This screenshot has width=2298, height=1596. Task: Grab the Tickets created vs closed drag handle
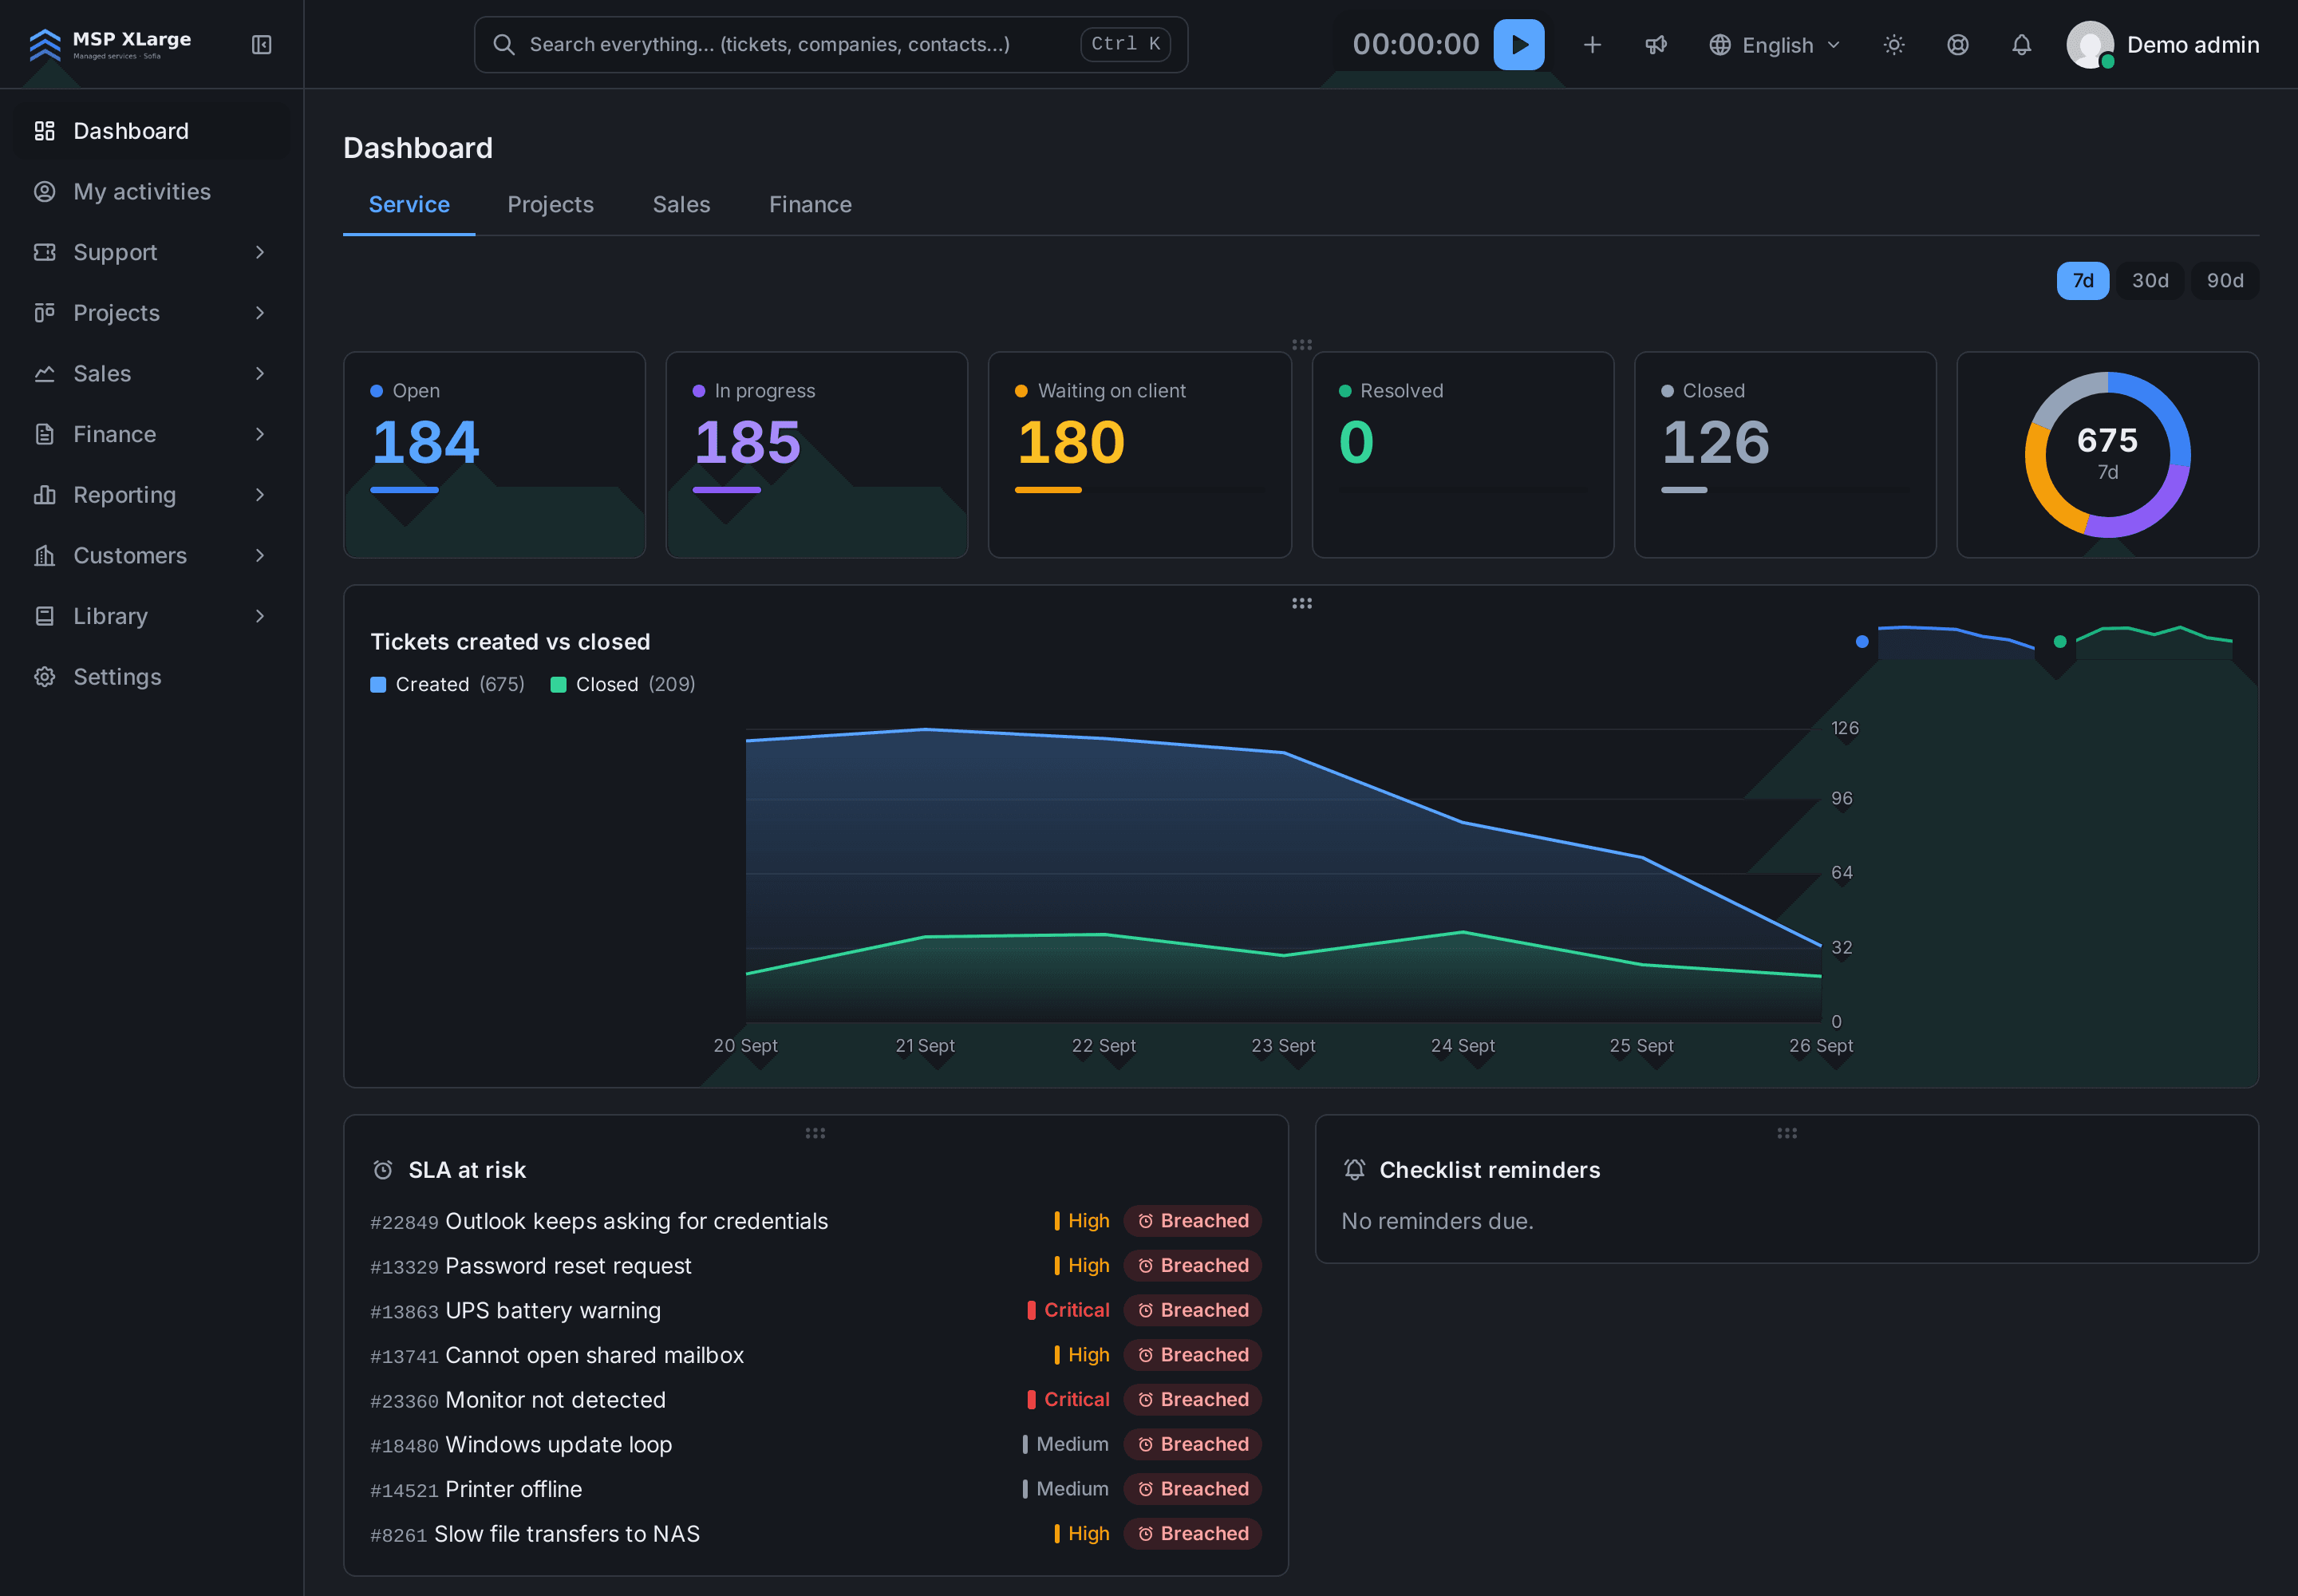pyautogui.click(x=1301, y=603)
